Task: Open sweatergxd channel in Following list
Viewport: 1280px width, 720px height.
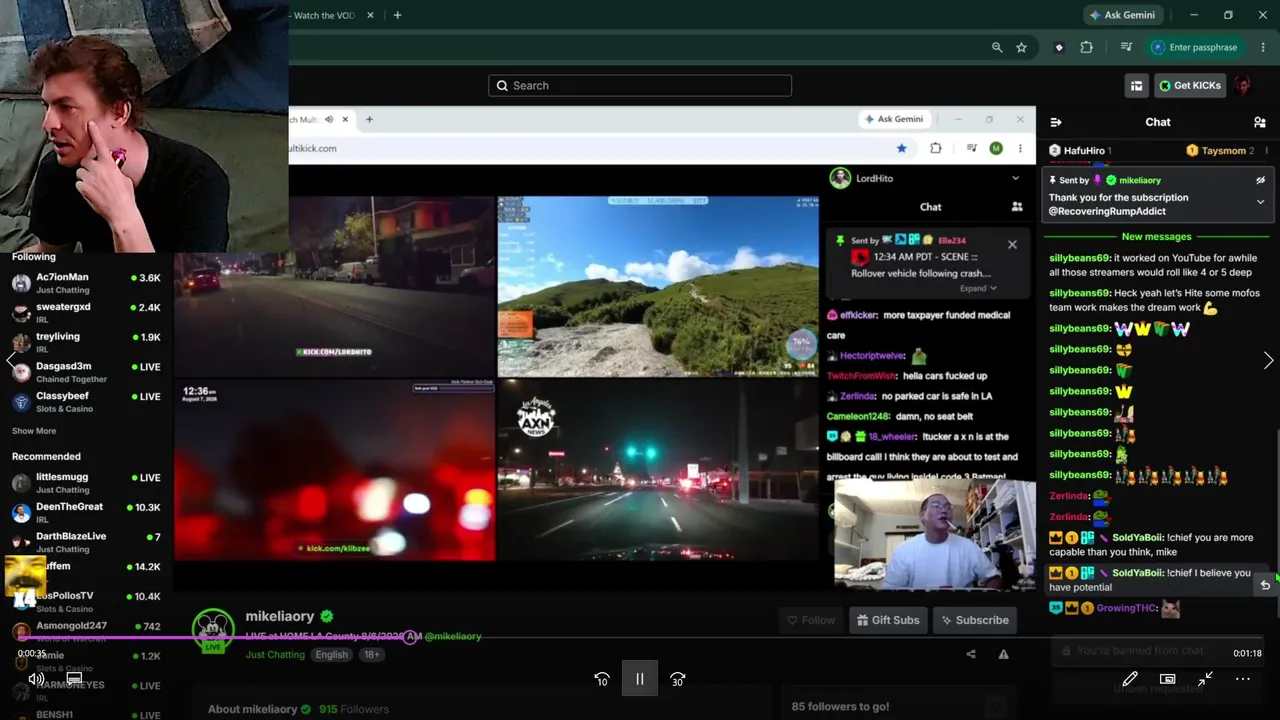Action: click(x=86, y=313)
